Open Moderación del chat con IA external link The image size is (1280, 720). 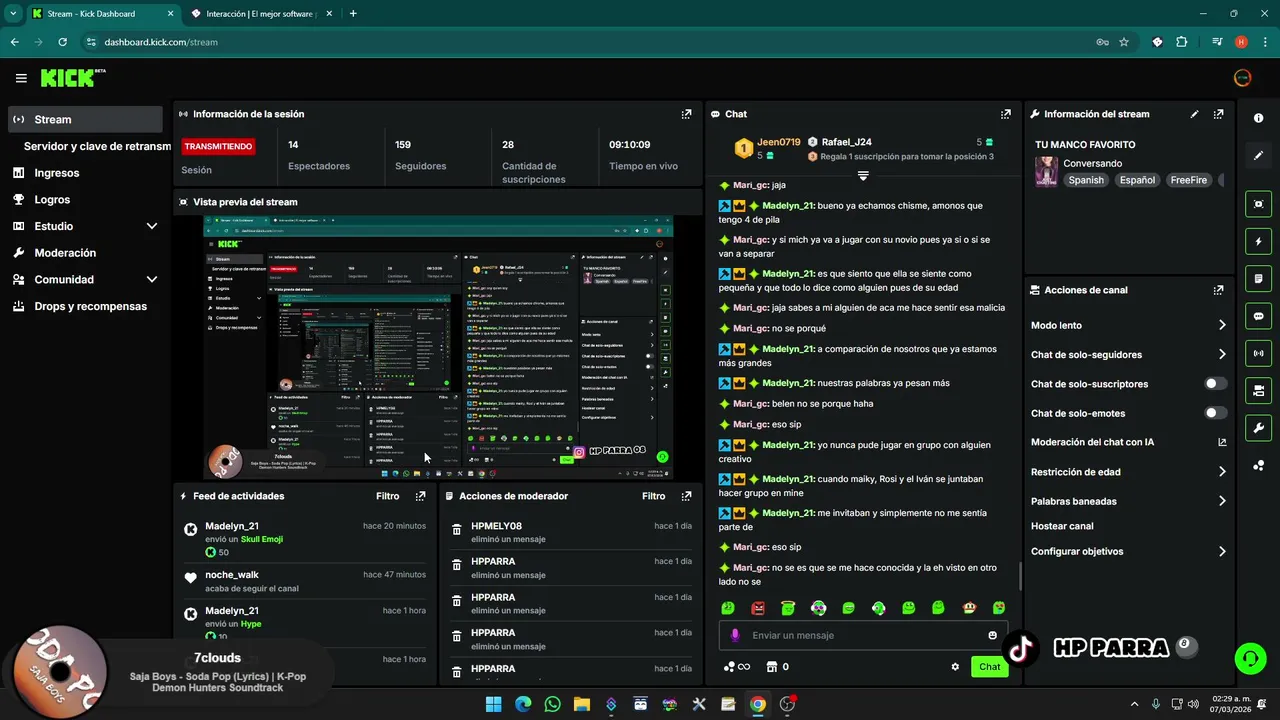1222,442
